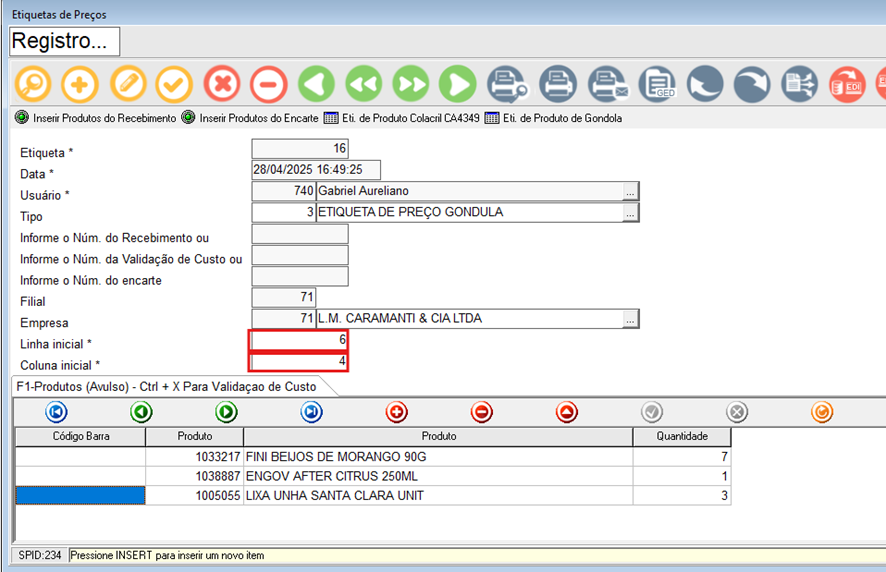Click the plain printer icon

tap(558, 84)
